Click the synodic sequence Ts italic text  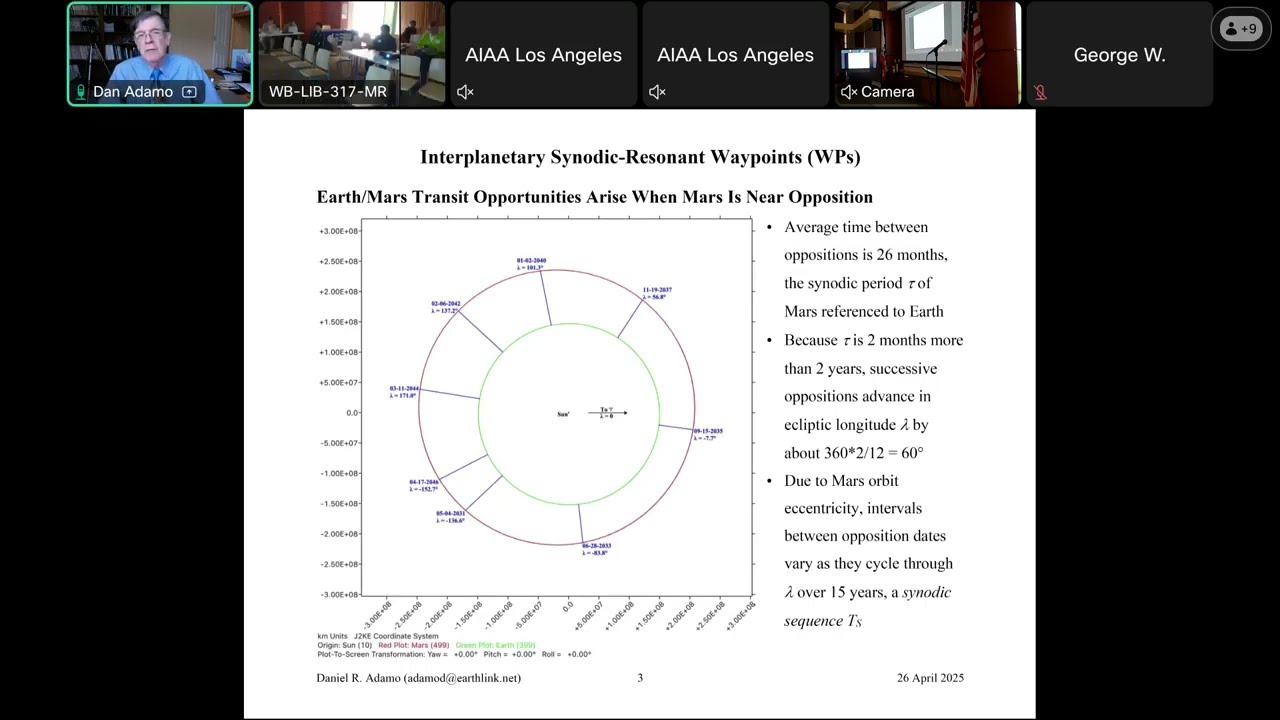(867, 606)
